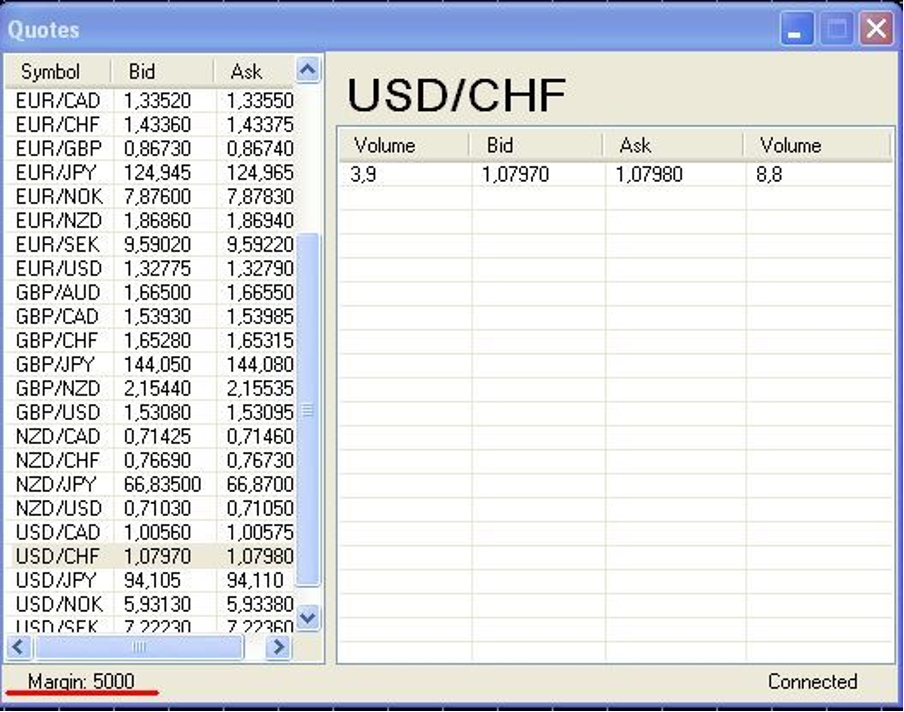Click the left horizontal scroll arrow
This screenshot has height=712, width=904.
(x=18, y=647)
